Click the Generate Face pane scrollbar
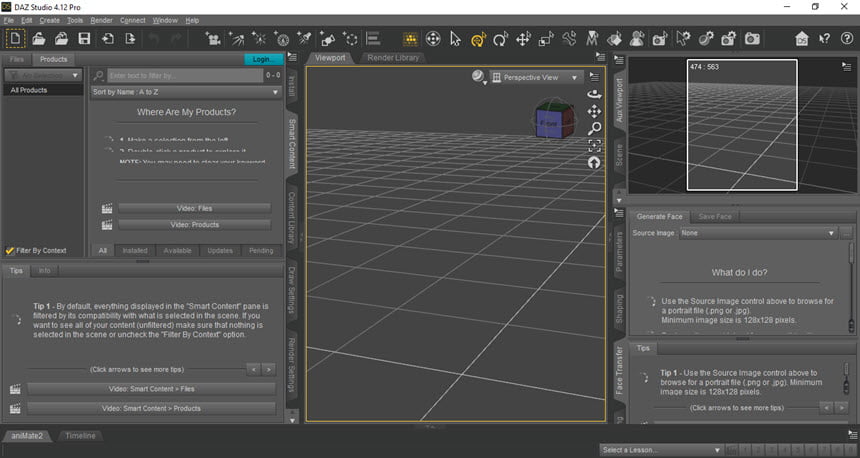Image resolution: width=860 pixels, height=458 pixels. pos(851,287)
